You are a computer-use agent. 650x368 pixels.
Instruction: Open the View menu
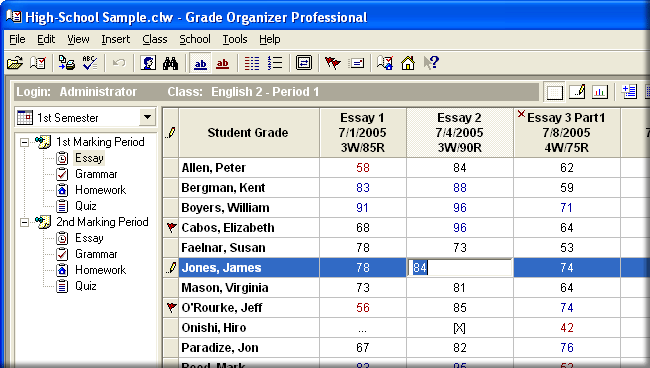point(78,39)
